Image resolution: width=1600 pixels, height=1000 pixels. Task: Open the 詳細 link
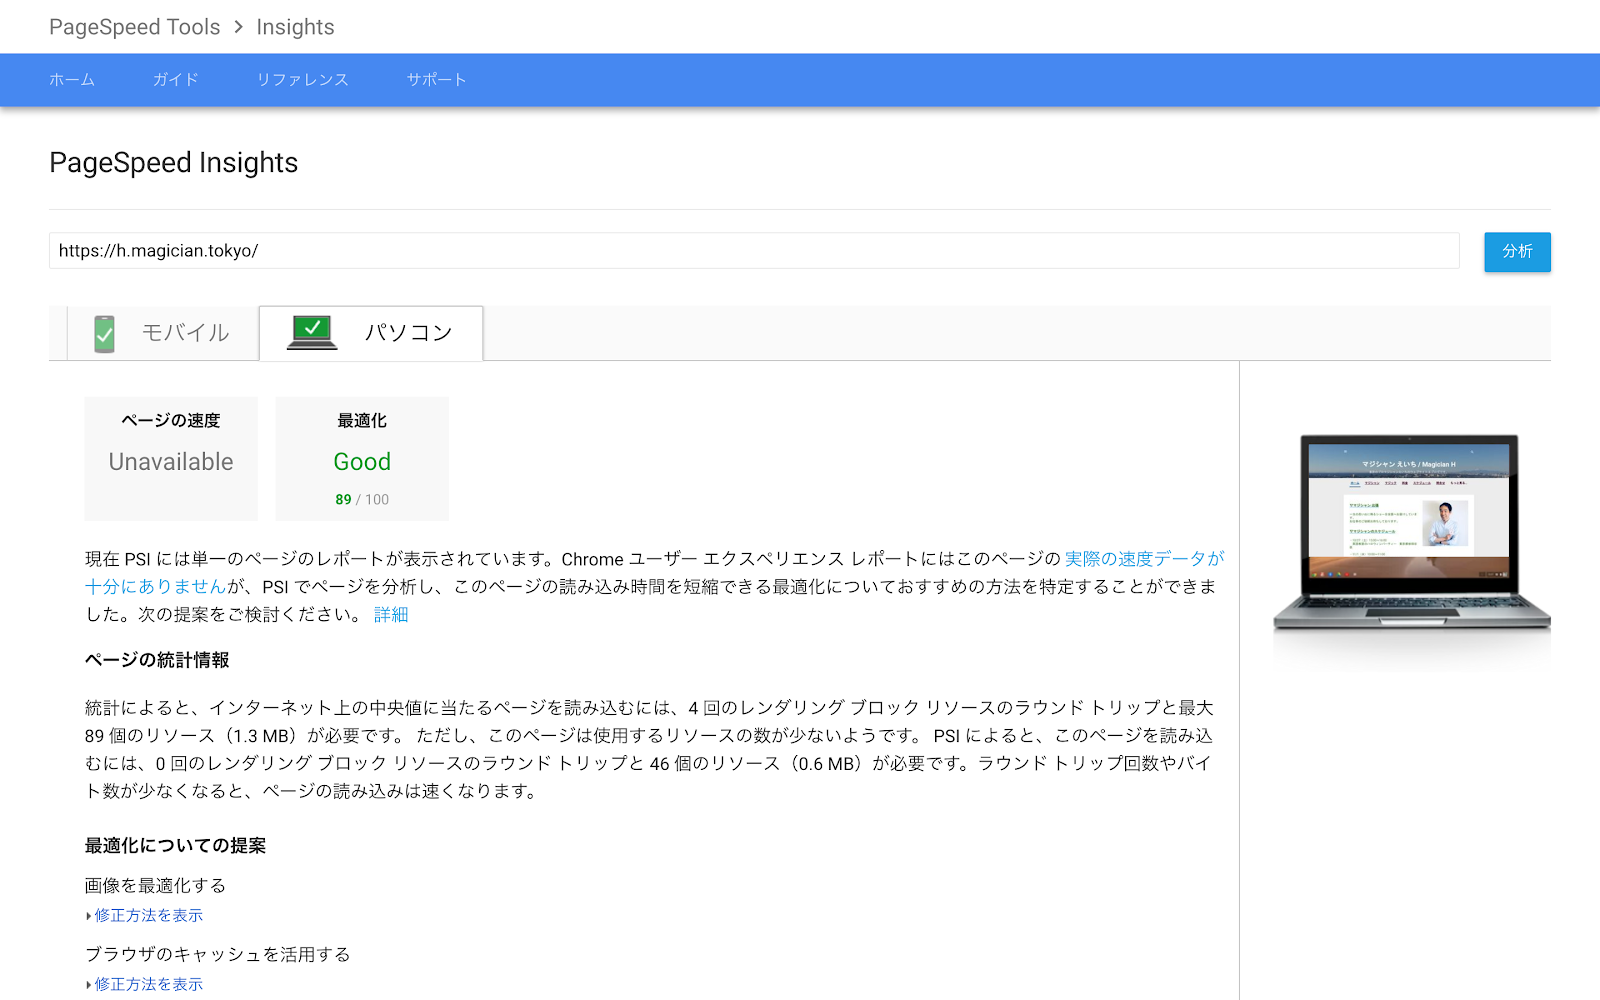(391, 615)
